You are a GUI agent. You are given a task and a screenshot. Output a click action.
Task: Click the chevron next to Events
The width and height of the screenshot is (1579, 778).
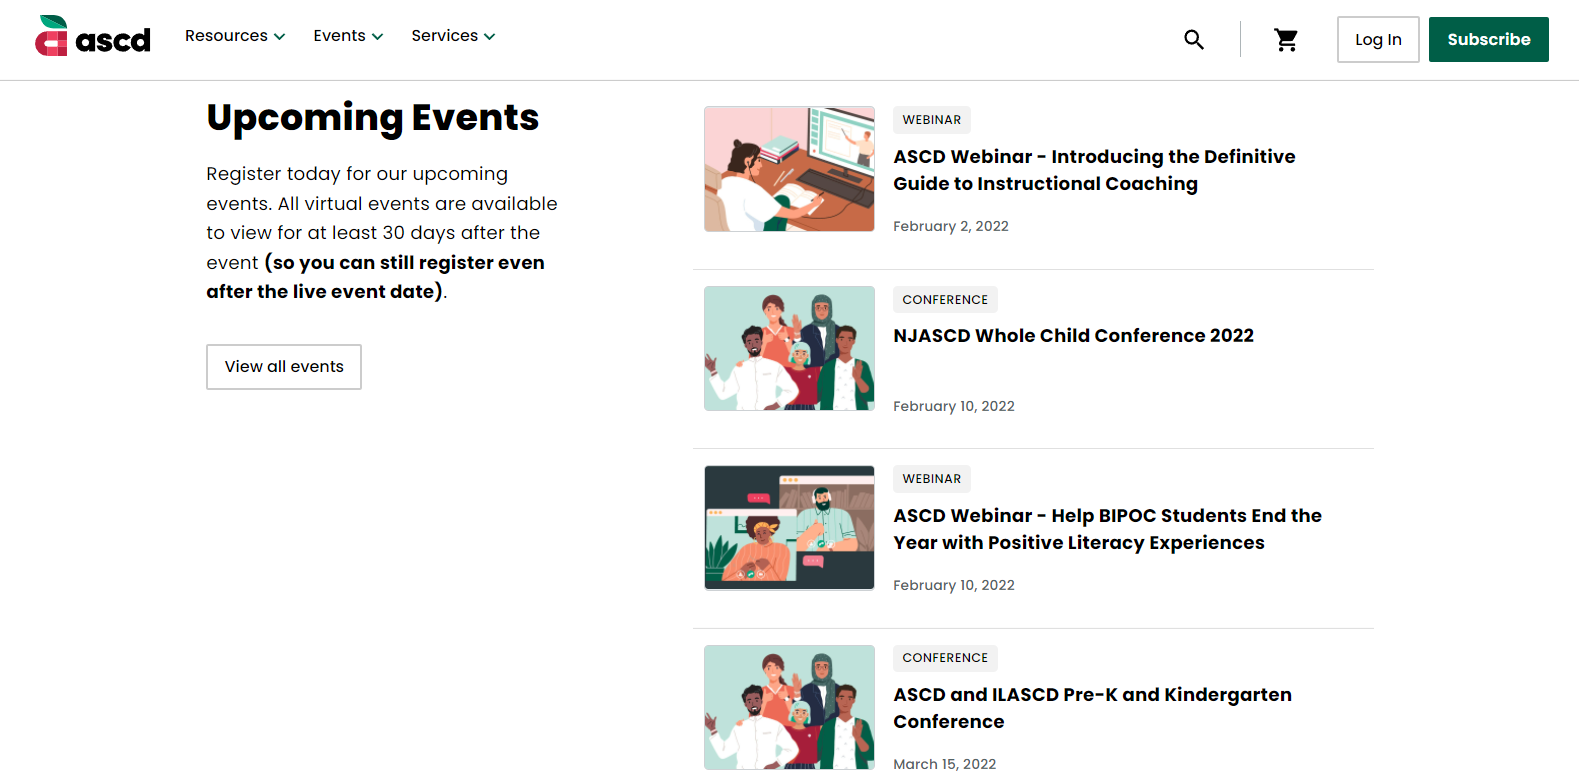coord(377,37)
